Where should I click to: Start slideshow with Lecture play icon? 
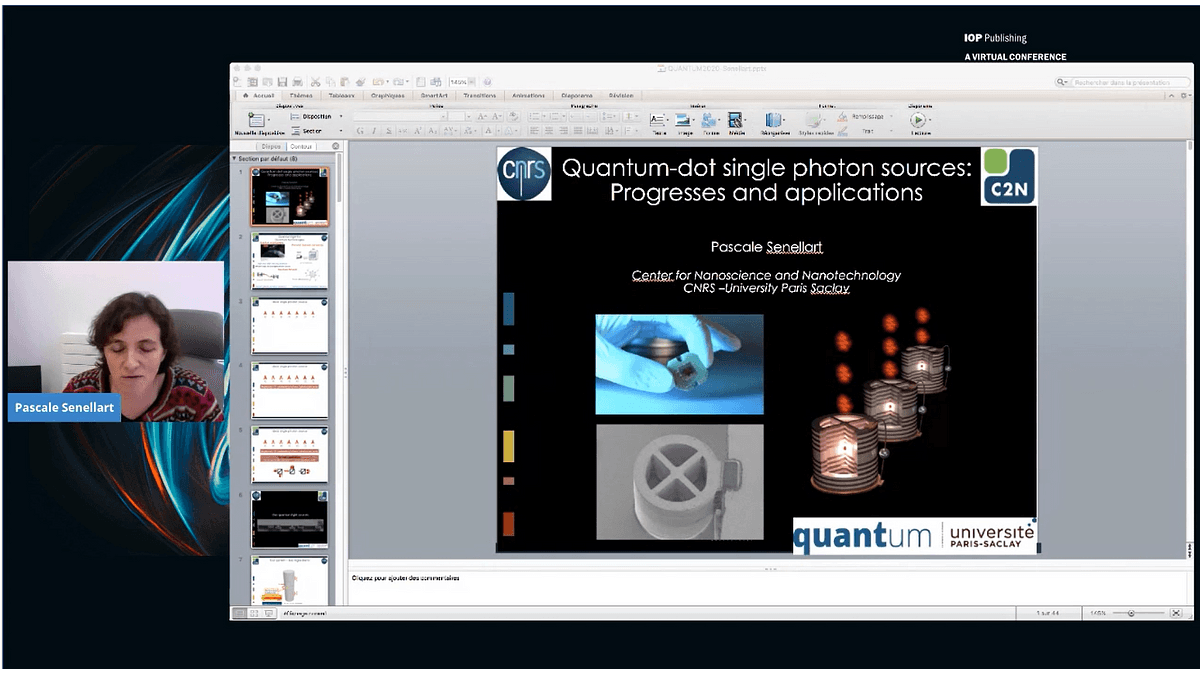coord(918,118)
